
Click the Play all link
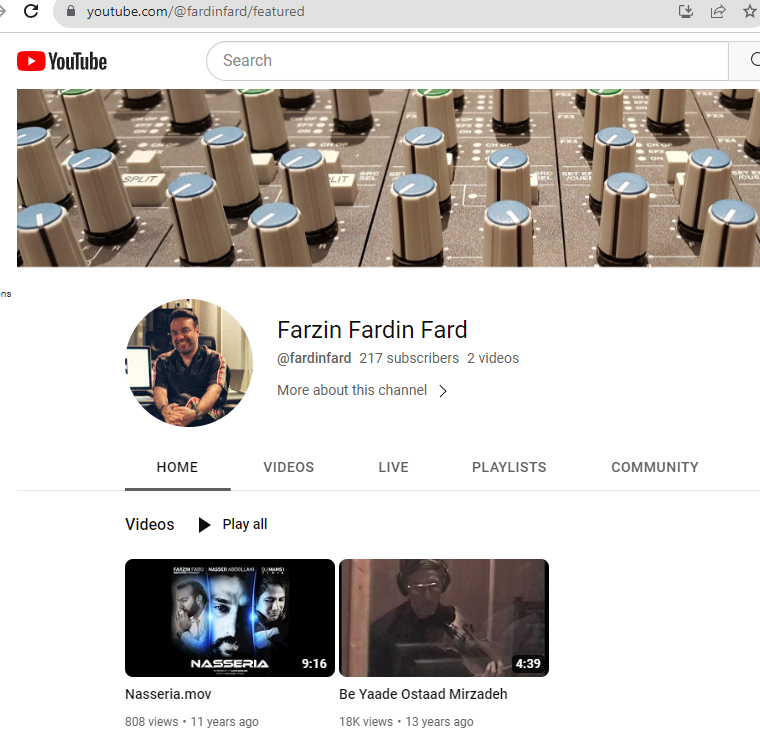pos(245,524)
